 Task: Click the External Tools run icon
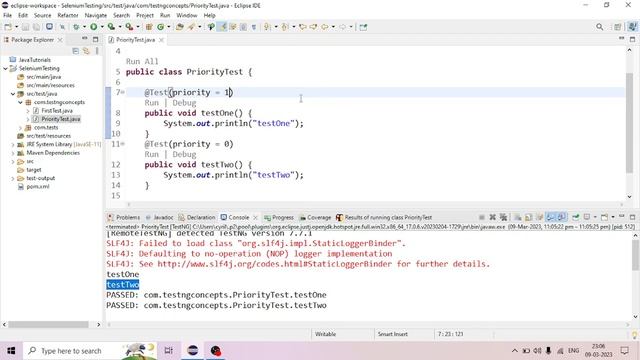(x=129, y=27)
